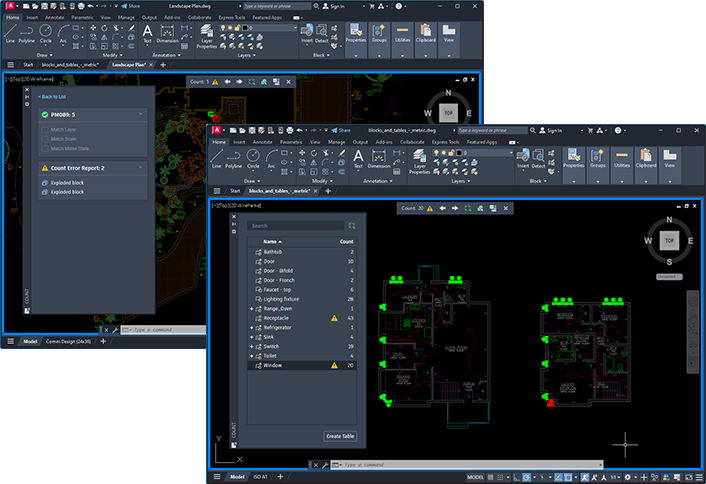Toggle grid display in front window status bar
The image size is (706, 484).
click(491, 477)
